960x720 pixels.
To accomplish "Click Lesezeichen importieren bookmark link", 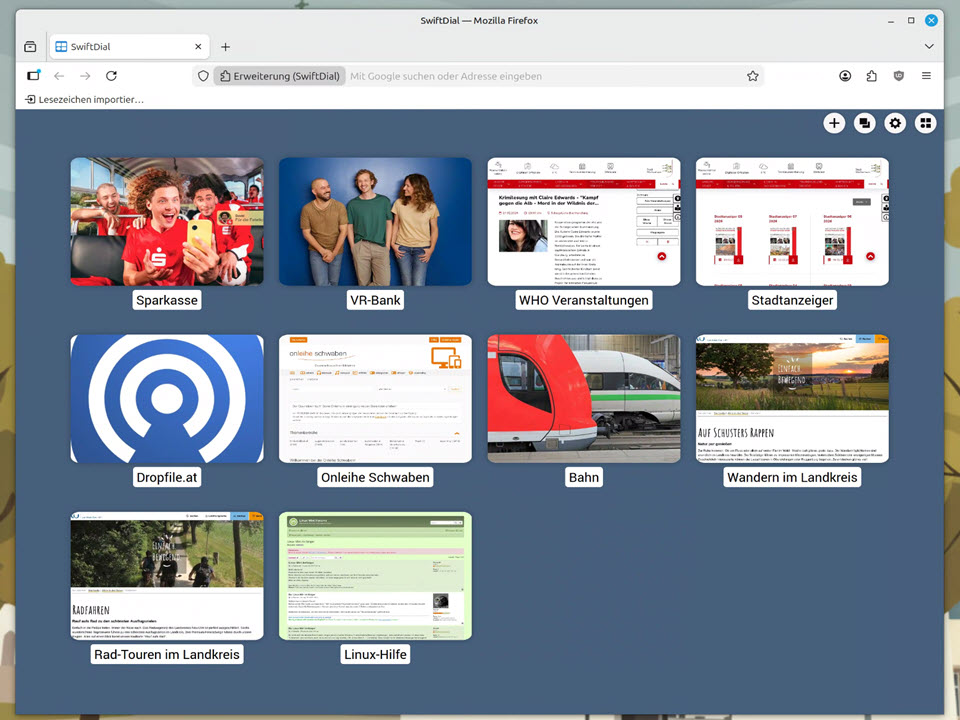I will 85,100.
